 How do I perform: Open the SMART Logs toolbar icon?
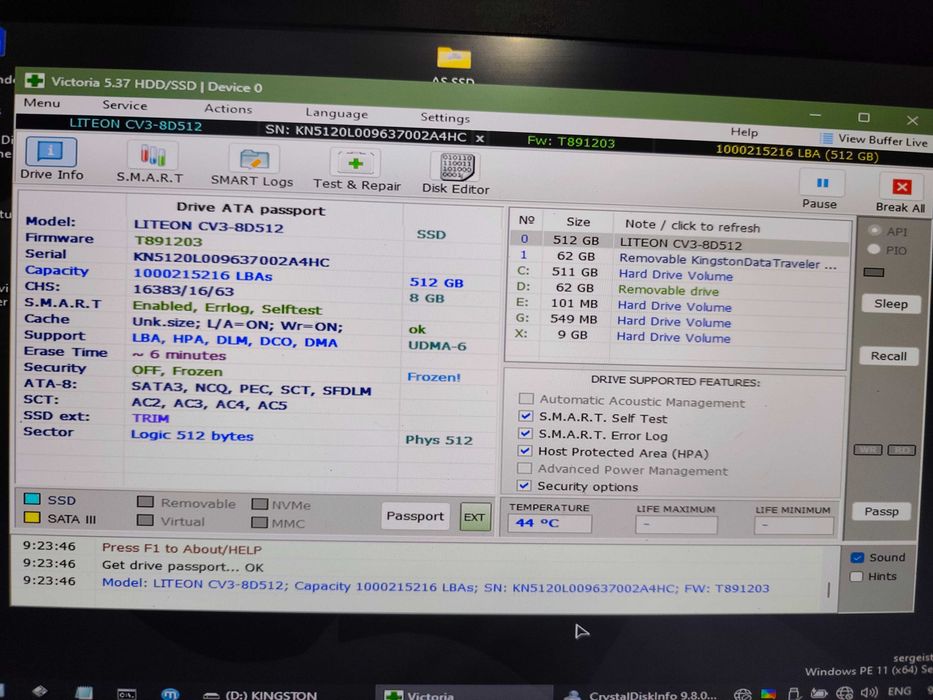254,159
